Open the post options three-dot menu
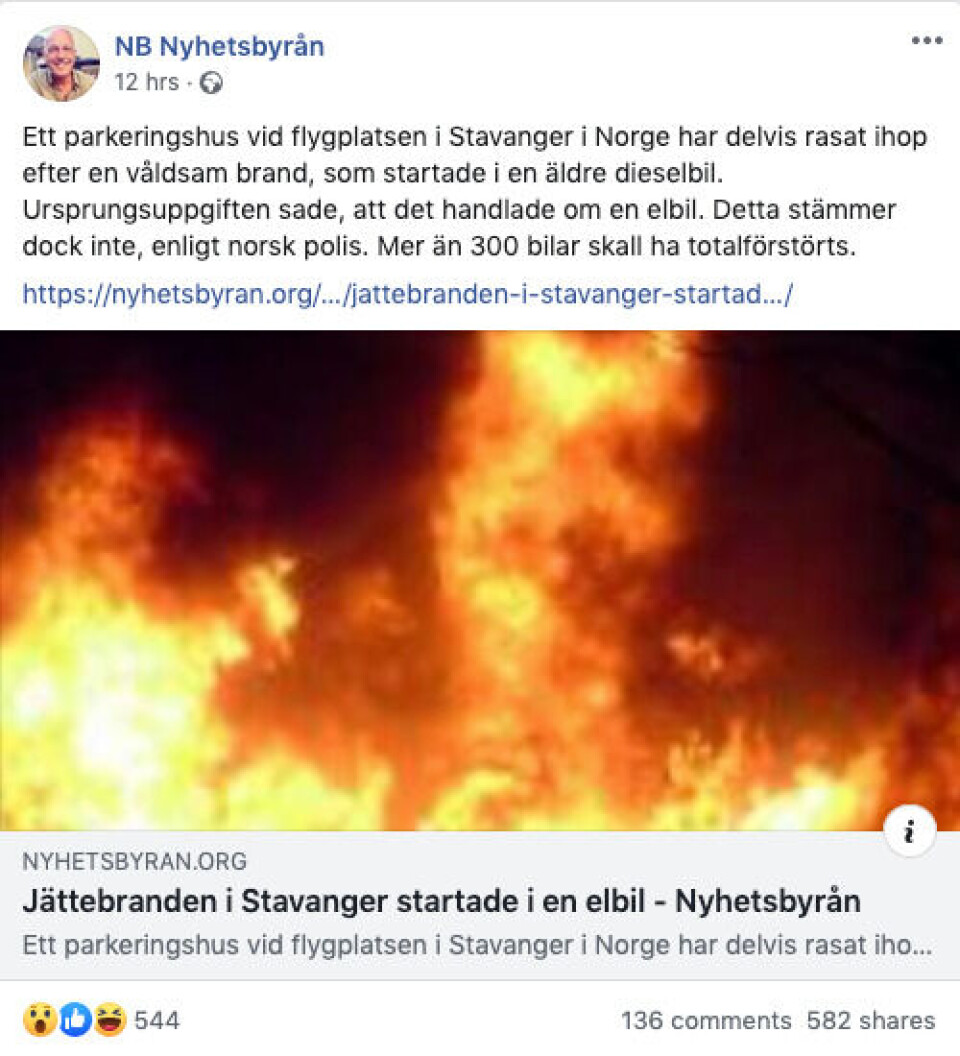The image size is (960, 1056). click(926, 40)
